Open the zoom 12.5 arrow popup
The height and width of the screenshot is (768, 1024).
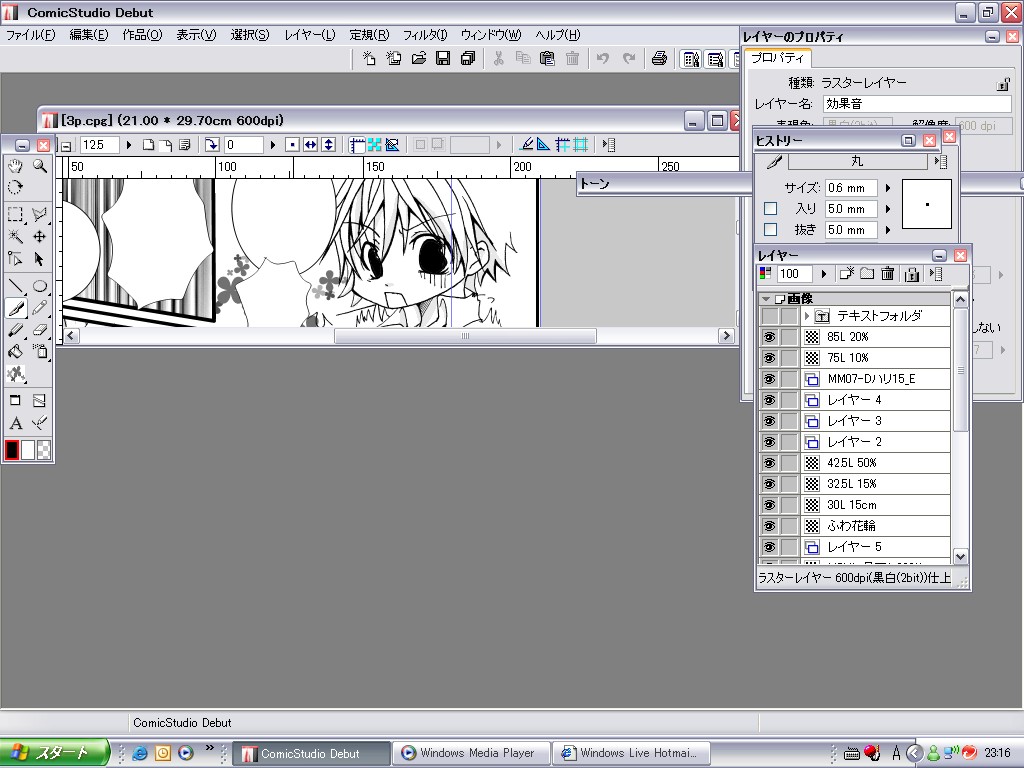(129, 145)
